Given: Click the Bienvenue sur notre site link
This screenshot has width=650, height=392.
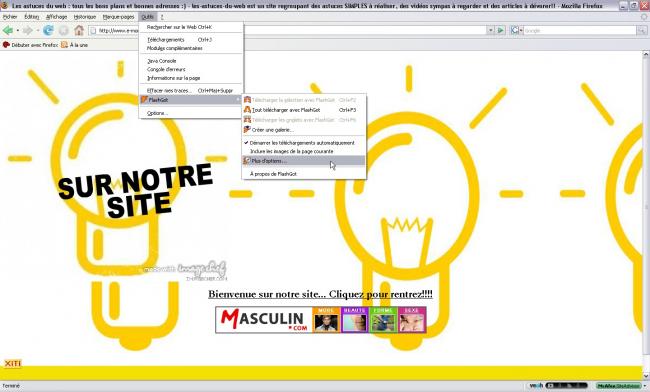Looking at the screenshot, I should (320, 294).
